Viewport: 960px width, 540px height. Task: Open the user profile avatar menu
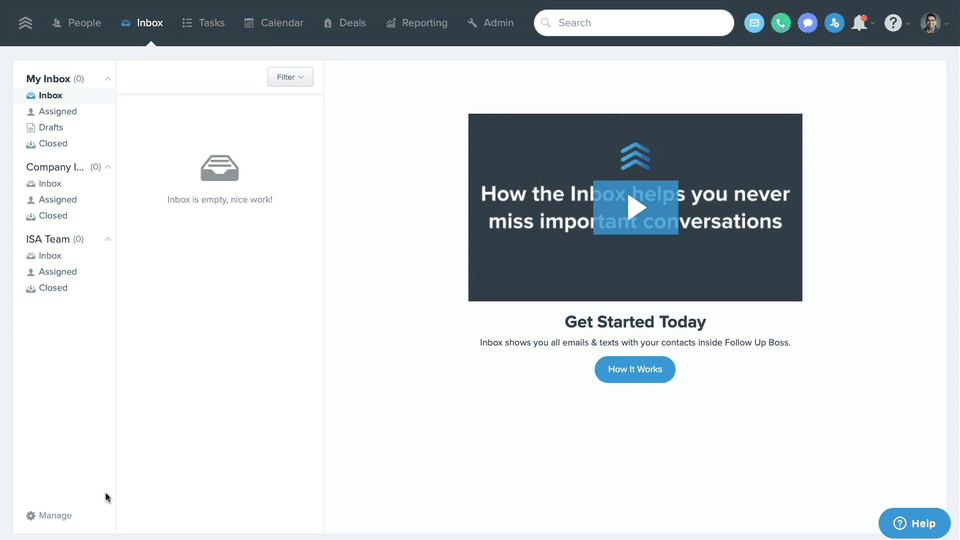tap(930, 23)
